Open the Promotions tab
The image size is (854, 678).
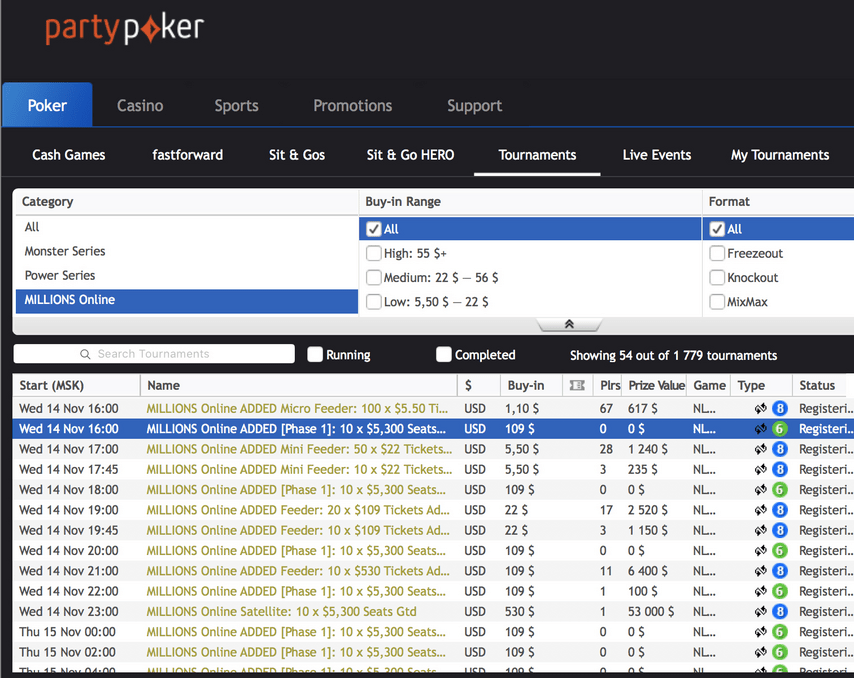coord(352,106)
